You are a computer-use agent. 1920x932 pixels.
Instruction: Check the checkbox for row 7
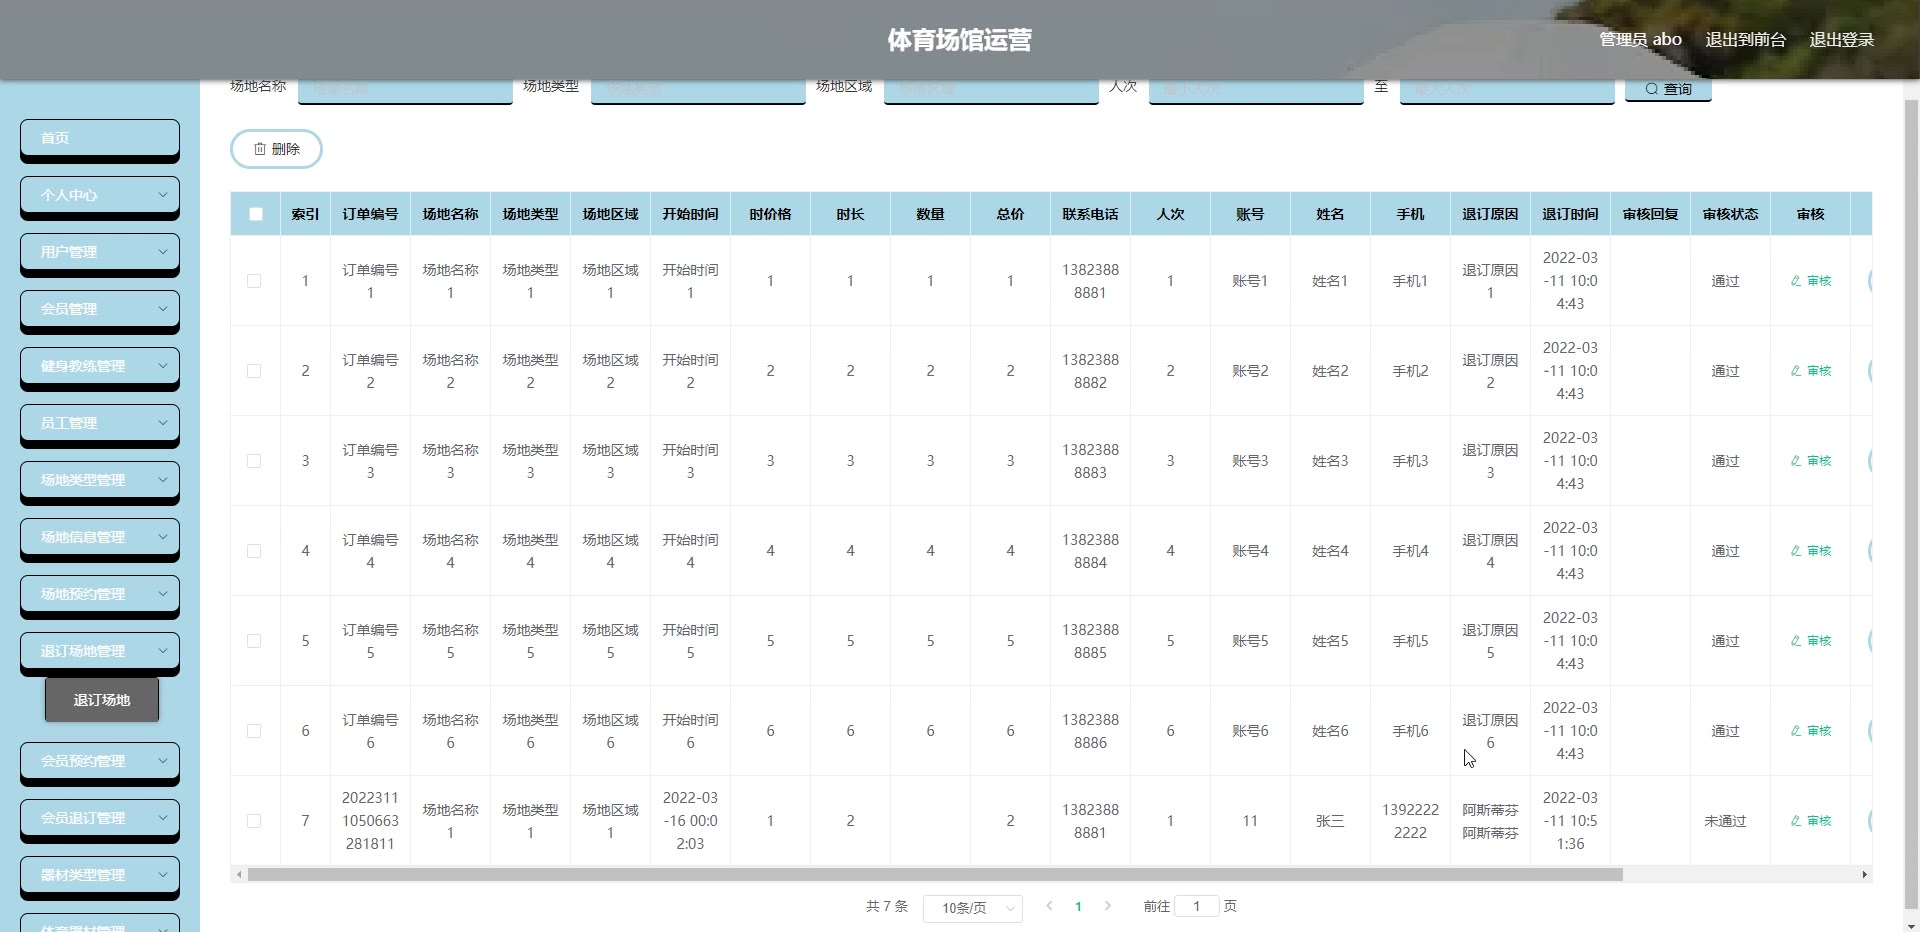pos(254,821)
